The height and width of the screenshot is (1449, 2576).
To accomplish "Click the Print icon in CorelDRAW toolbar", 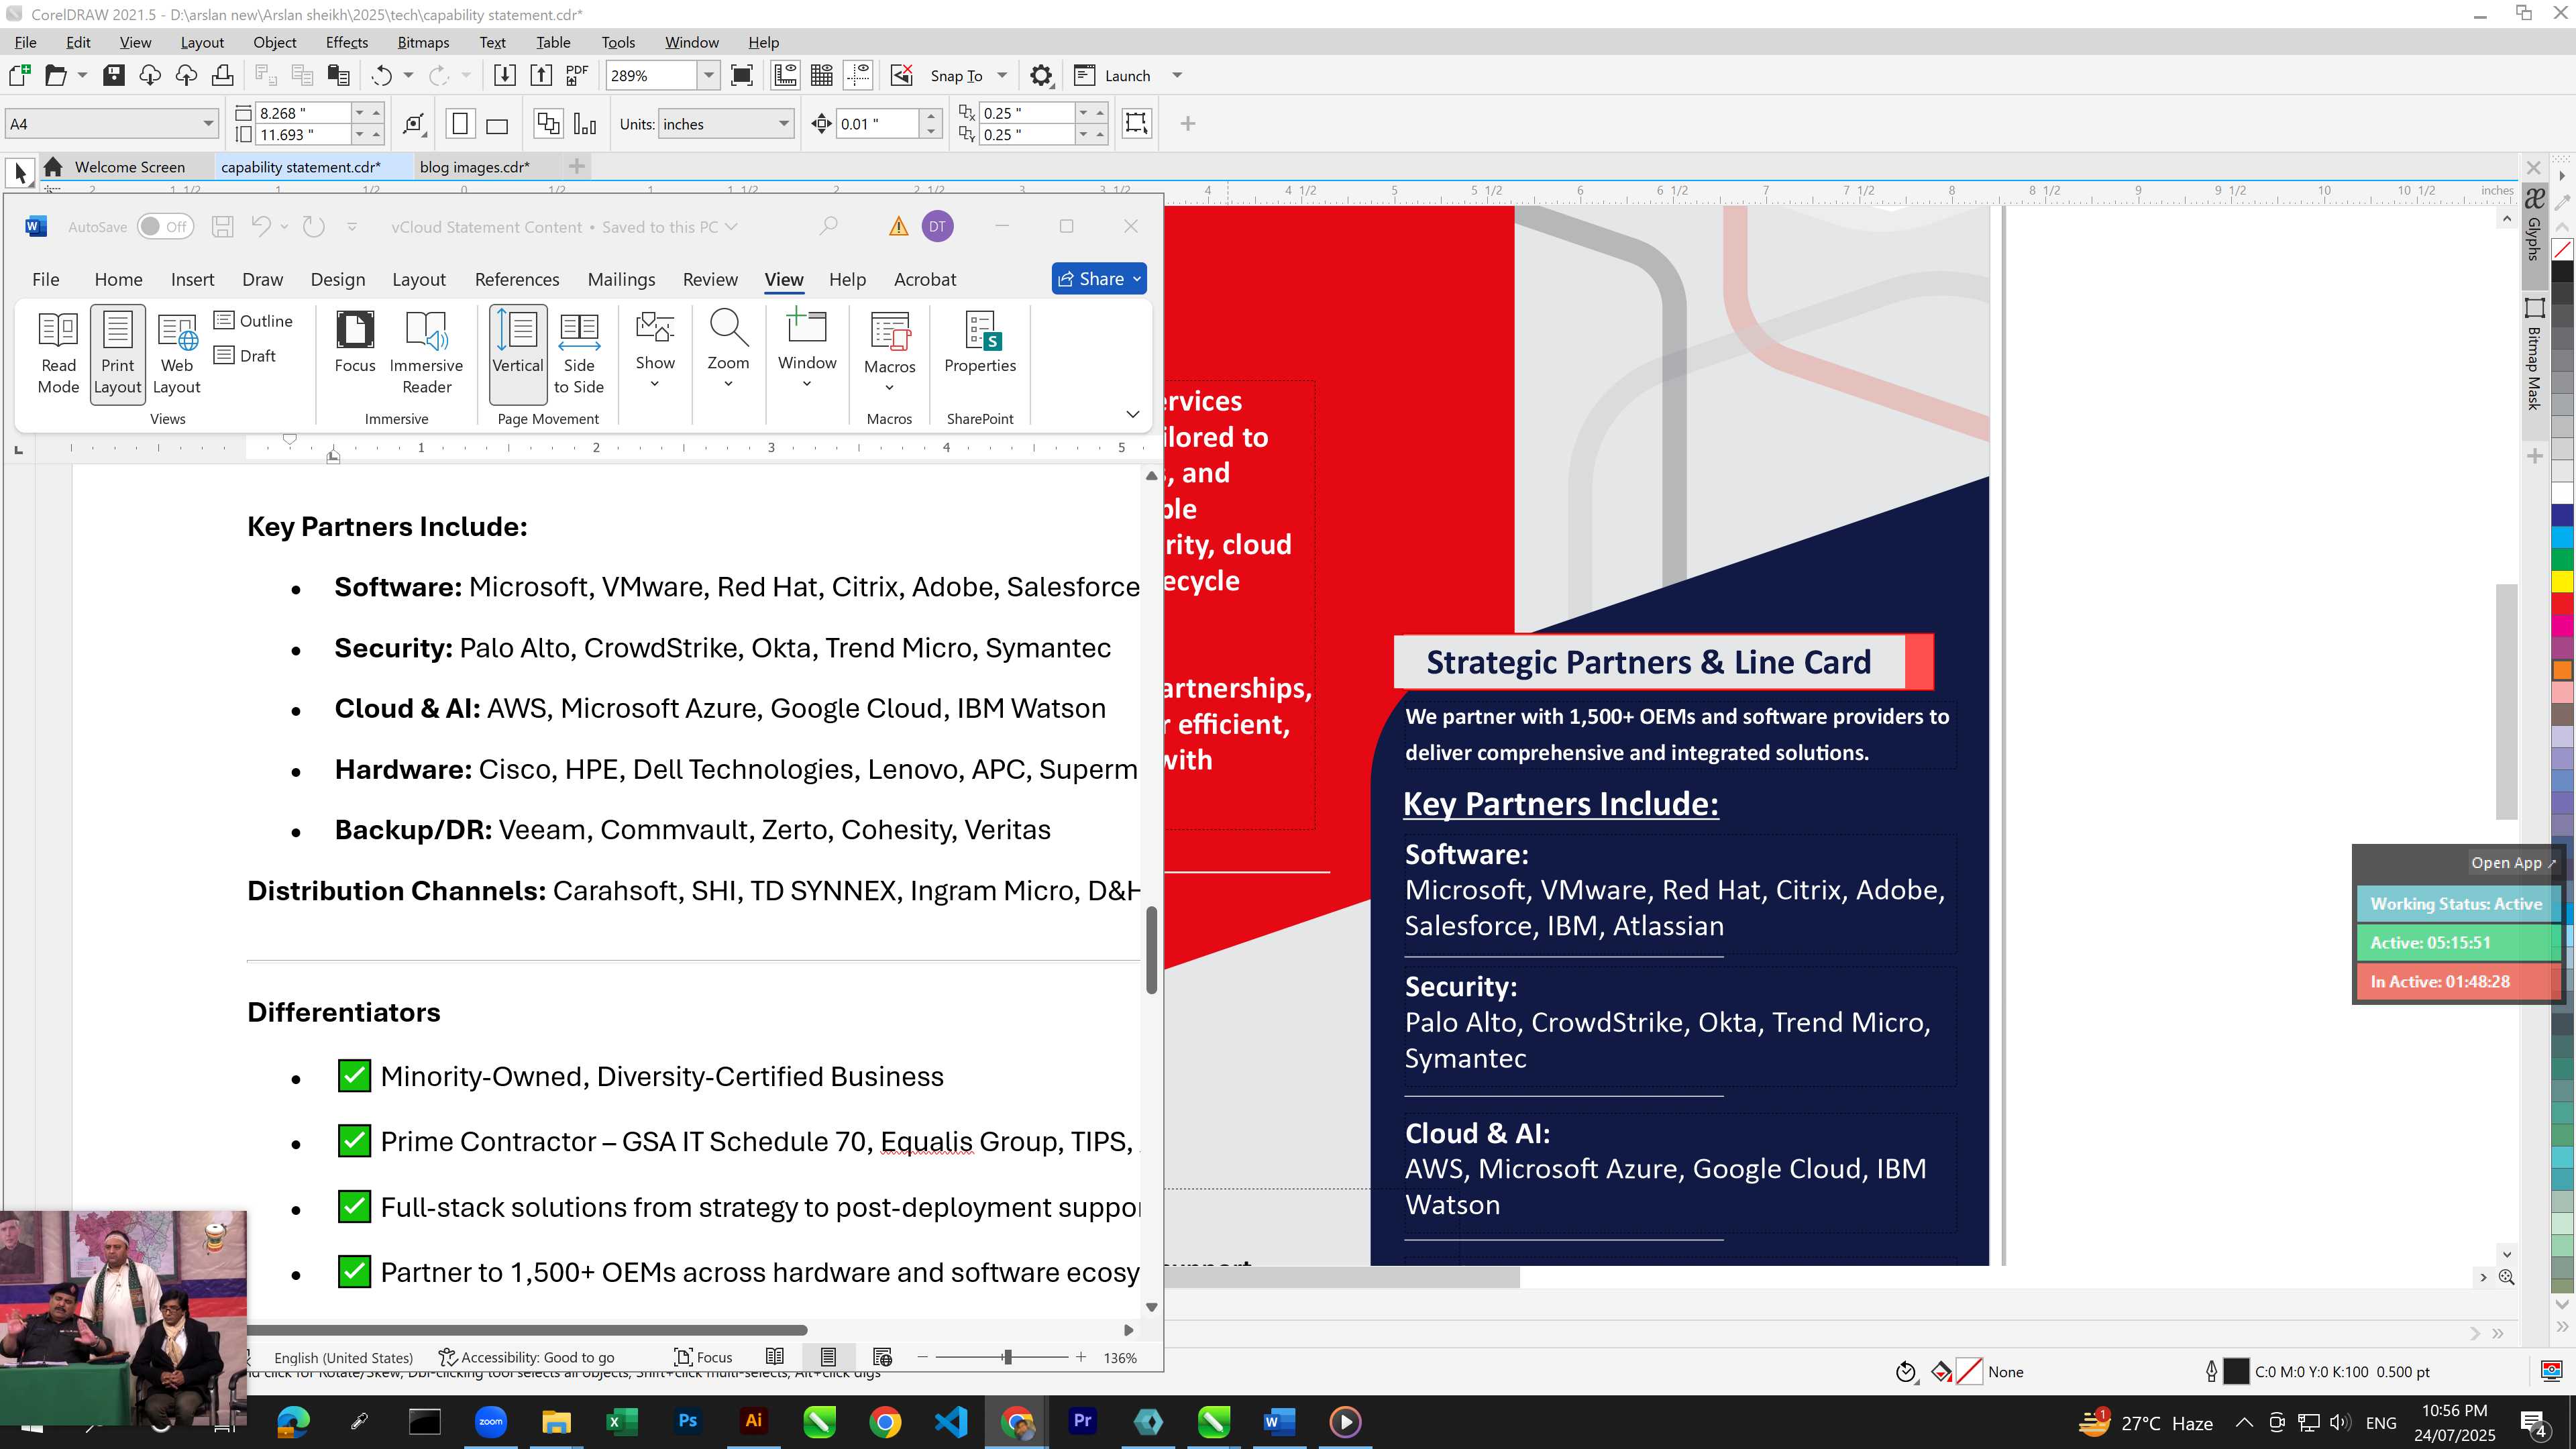I will [222, 75].
